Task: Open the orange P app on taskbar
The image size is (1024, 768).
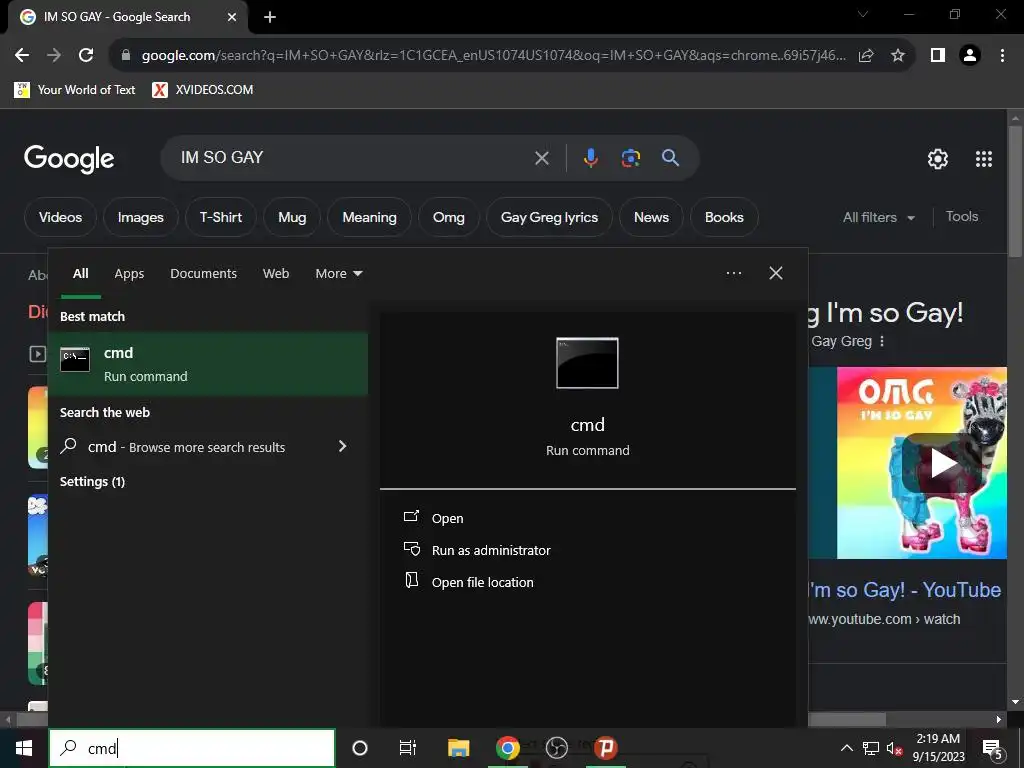Action: (x=606, y=748)
